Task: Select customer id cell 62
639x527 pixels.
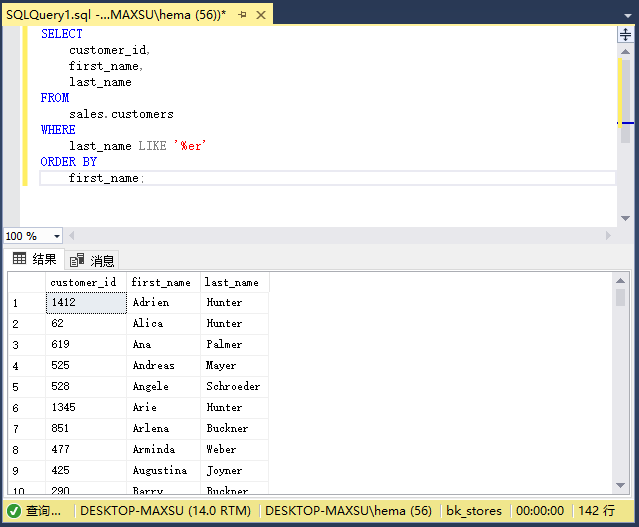Action: click(86, 324)
